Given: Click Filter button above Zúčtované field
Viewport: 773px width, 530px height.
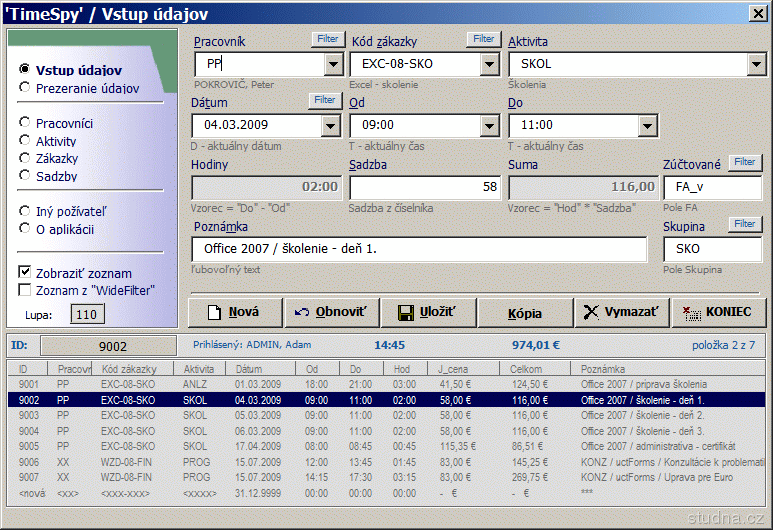Looking at the screenshot, I should point(744,162).
